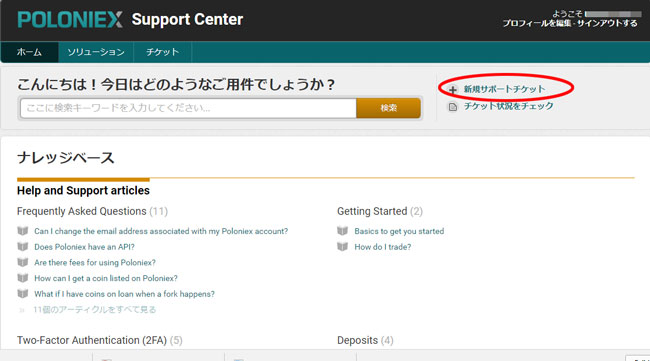Click book icon beside 'How can I get a coin listed'
The image size is (650, 361).
pos(23,278)
